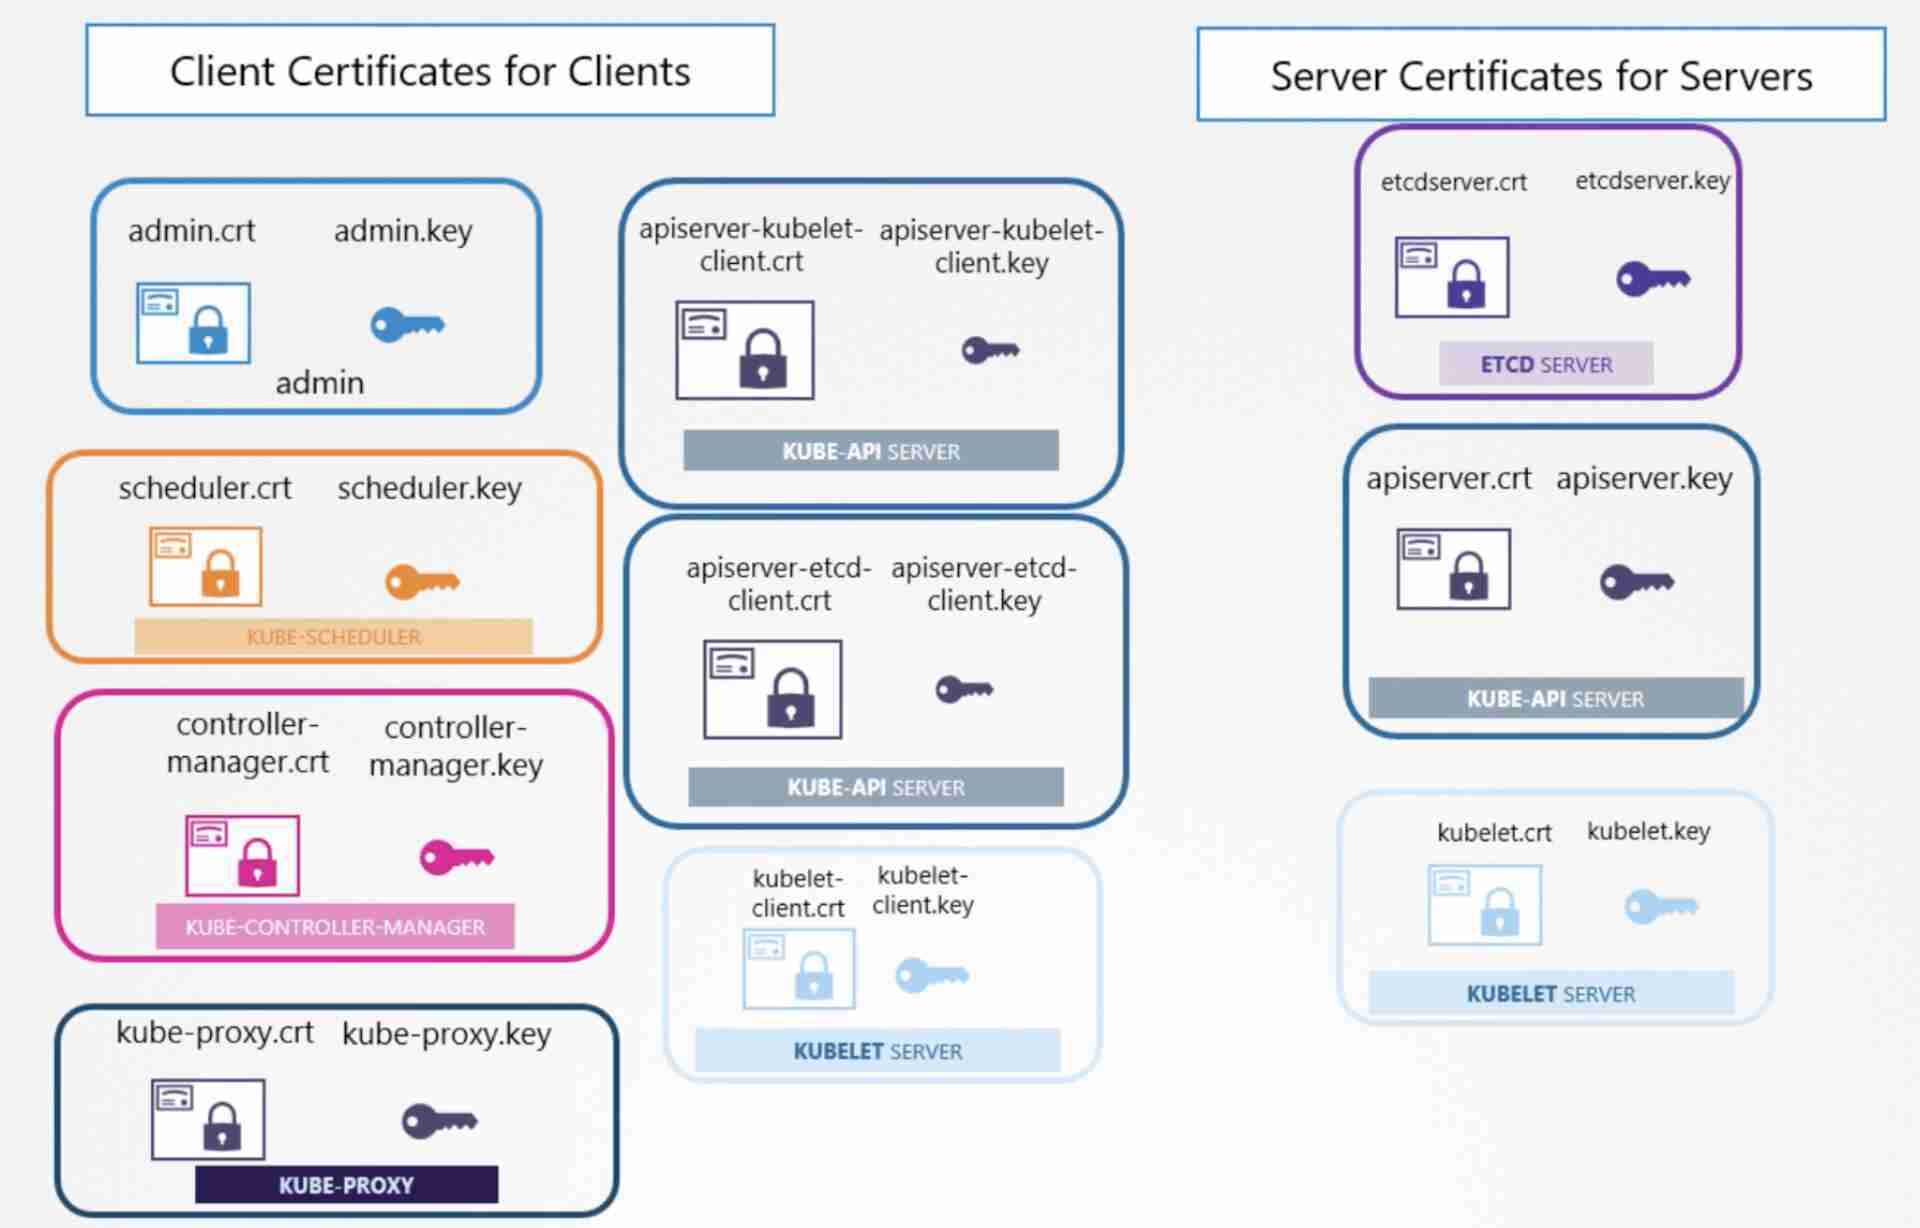
Task: Click the 'admin.crt' file name
Action: 192,231
